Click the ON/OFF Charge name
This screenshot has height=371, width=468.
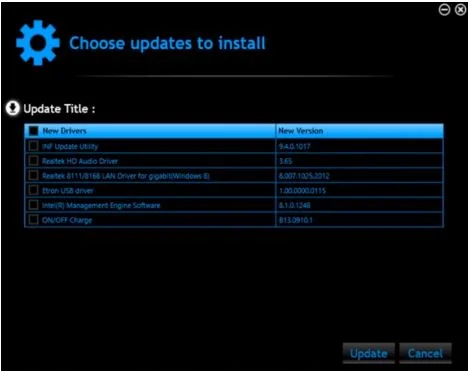point(67,220)
